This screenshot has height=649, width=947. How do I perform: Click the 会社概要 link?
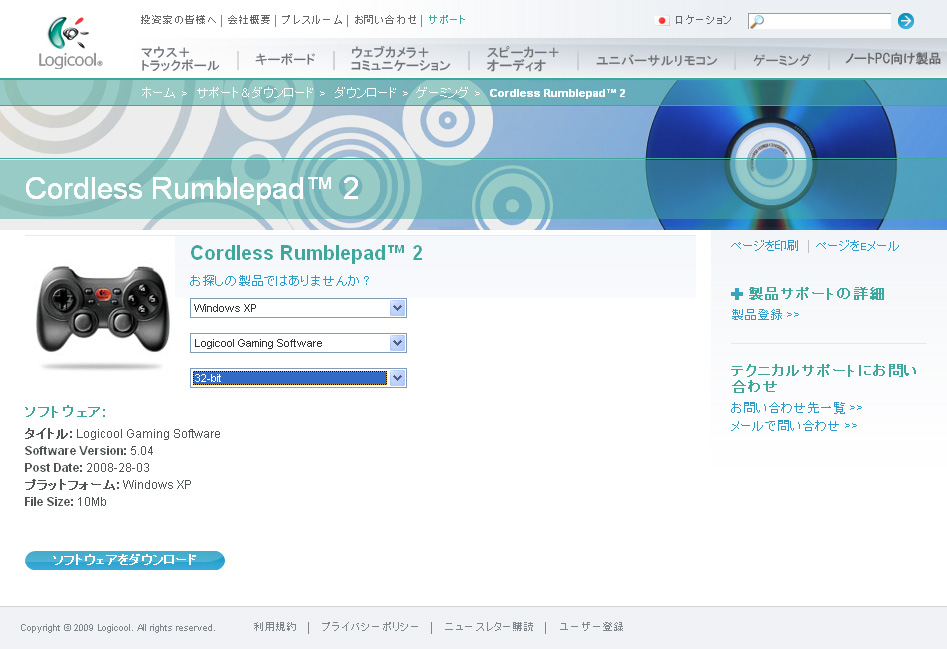(x=249, y=20)
